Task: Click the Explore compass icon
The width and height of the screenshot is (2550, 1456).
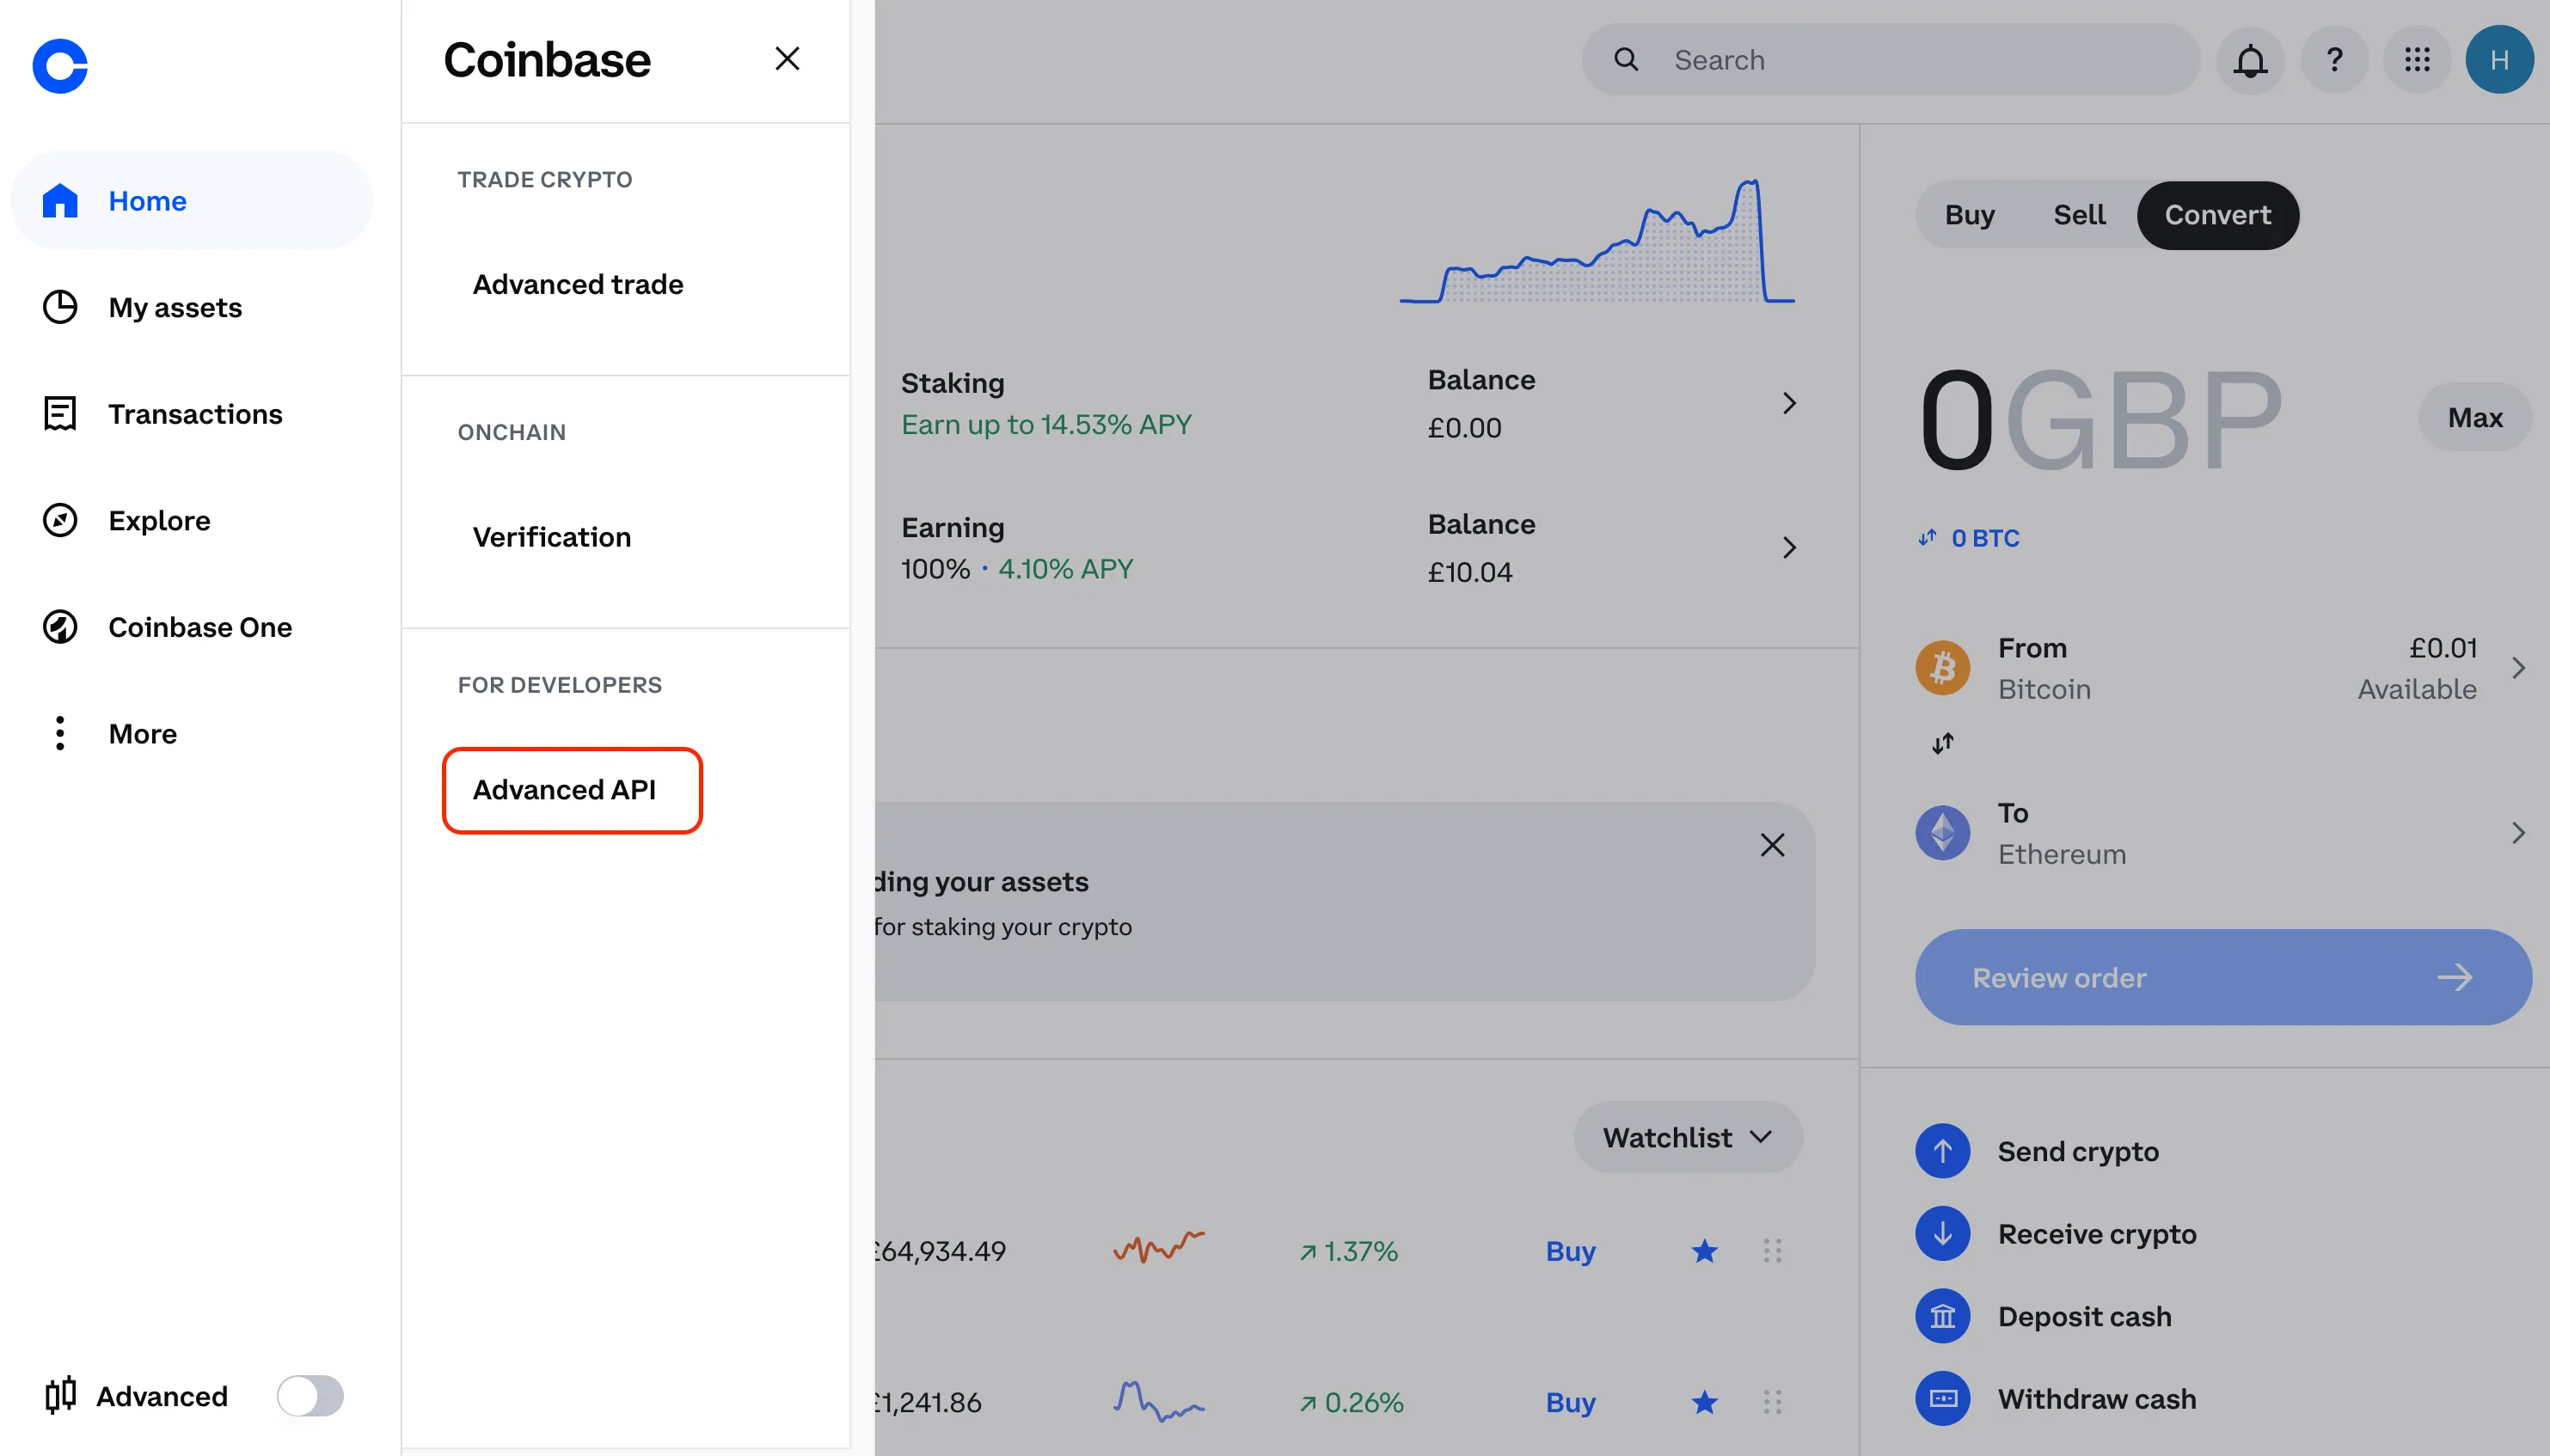Action: pos(60,520)
